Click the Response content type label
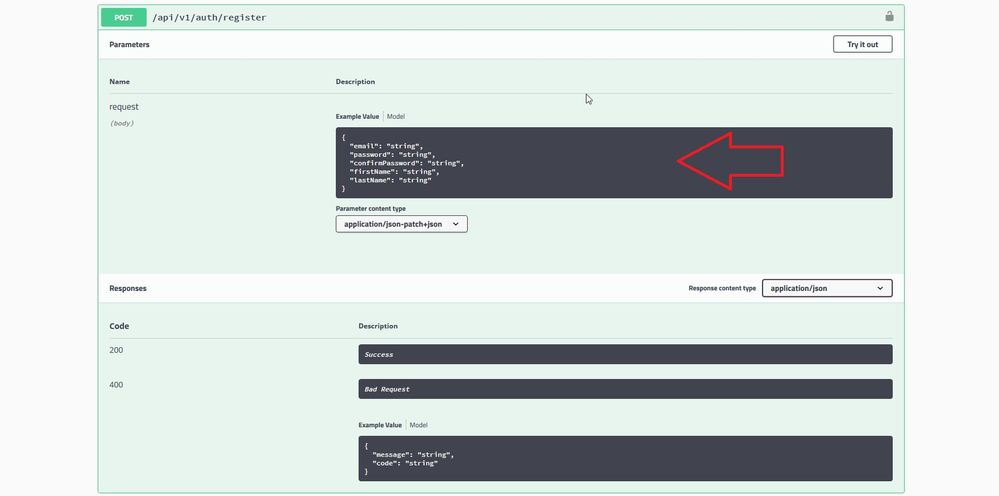This screenshot has height=496, width=999. coord(722,288)
